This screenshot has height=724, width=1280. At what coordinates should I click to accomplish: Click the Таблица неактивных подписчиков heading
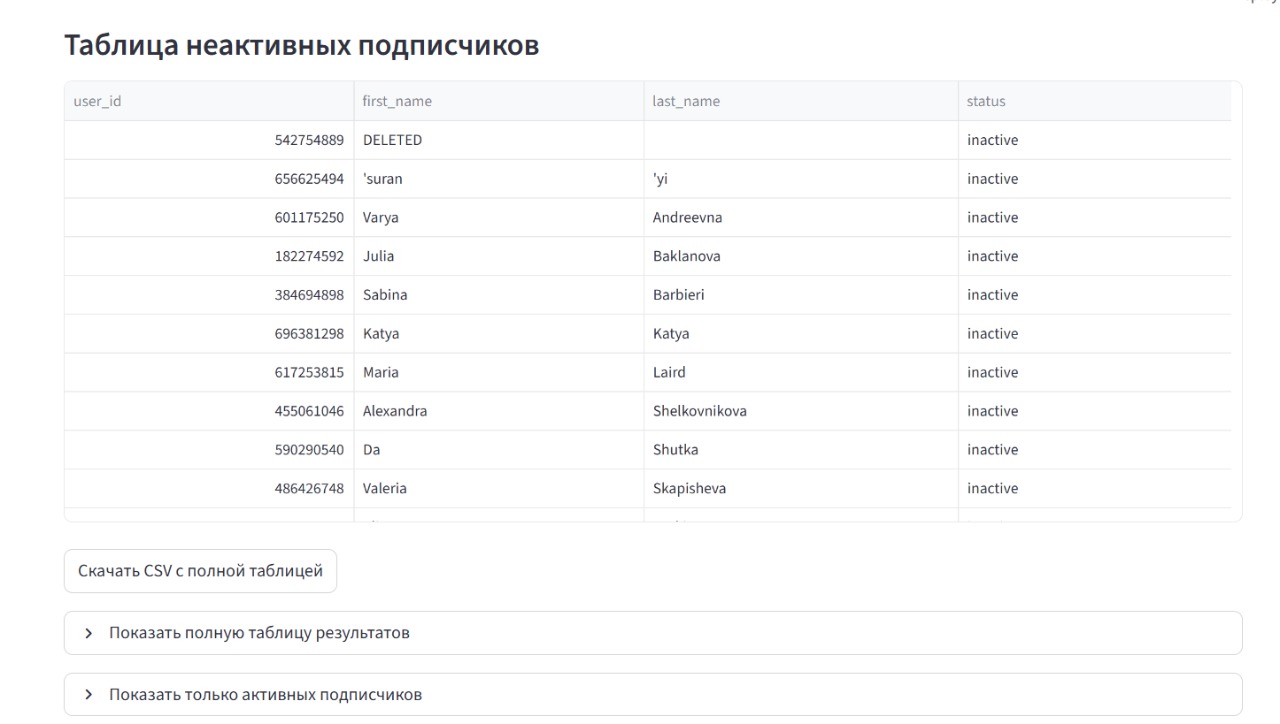click(x=302, y=45)
